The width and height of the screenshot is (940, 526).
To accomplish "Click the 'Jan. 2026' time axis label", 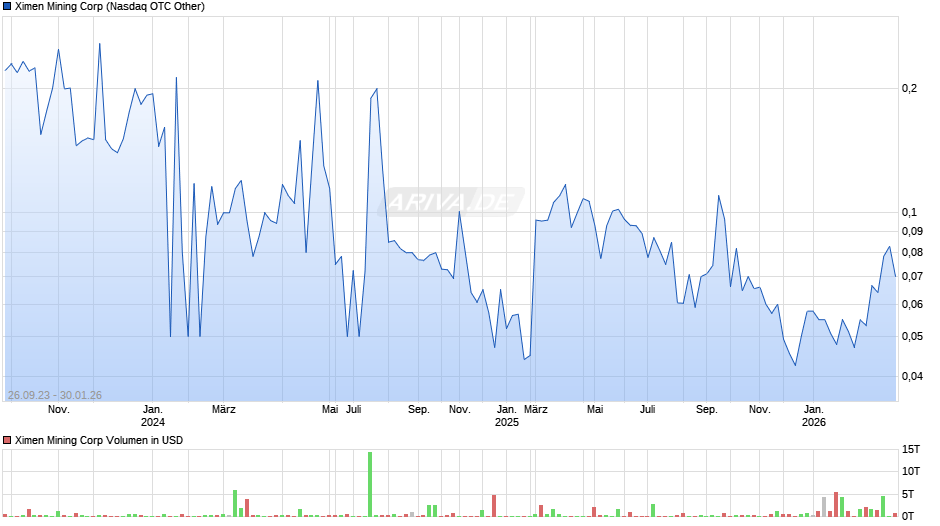I will click(814, 416).
